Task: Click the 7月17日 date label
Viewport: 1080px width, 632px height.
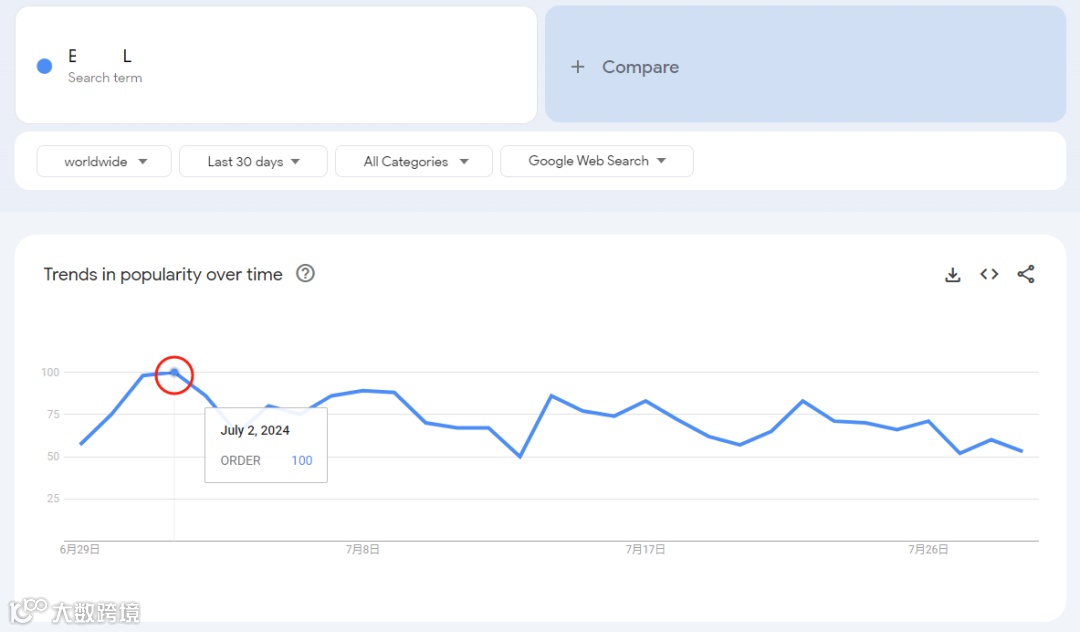Action: pos(646,549)
